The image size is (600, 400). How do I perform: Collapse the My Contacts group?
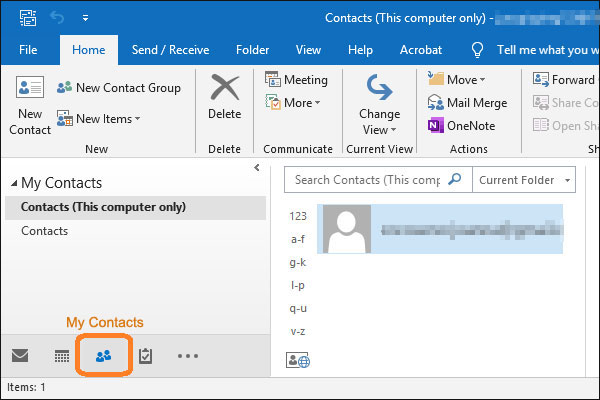[x=14, y=183]
